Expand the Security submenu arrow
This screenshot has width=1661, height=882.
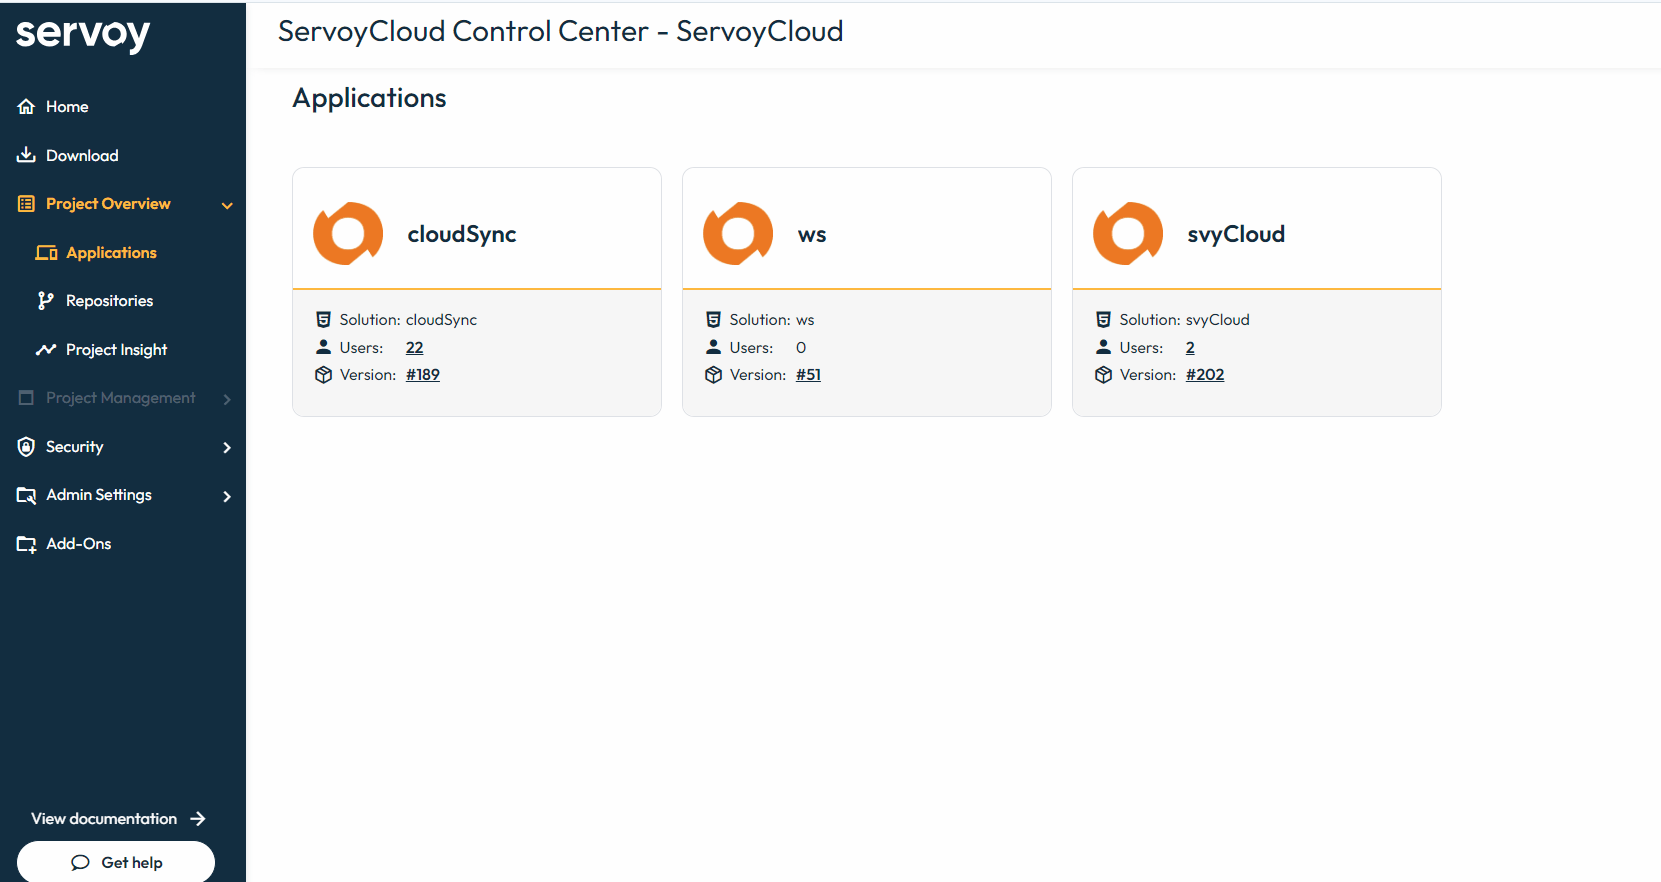pos(227,448)
